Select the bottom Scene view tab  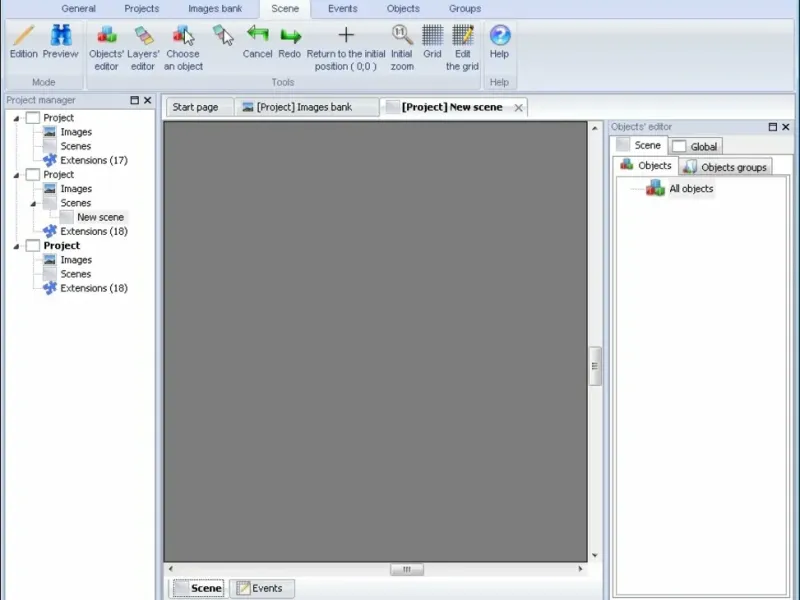tap(197, 588)
